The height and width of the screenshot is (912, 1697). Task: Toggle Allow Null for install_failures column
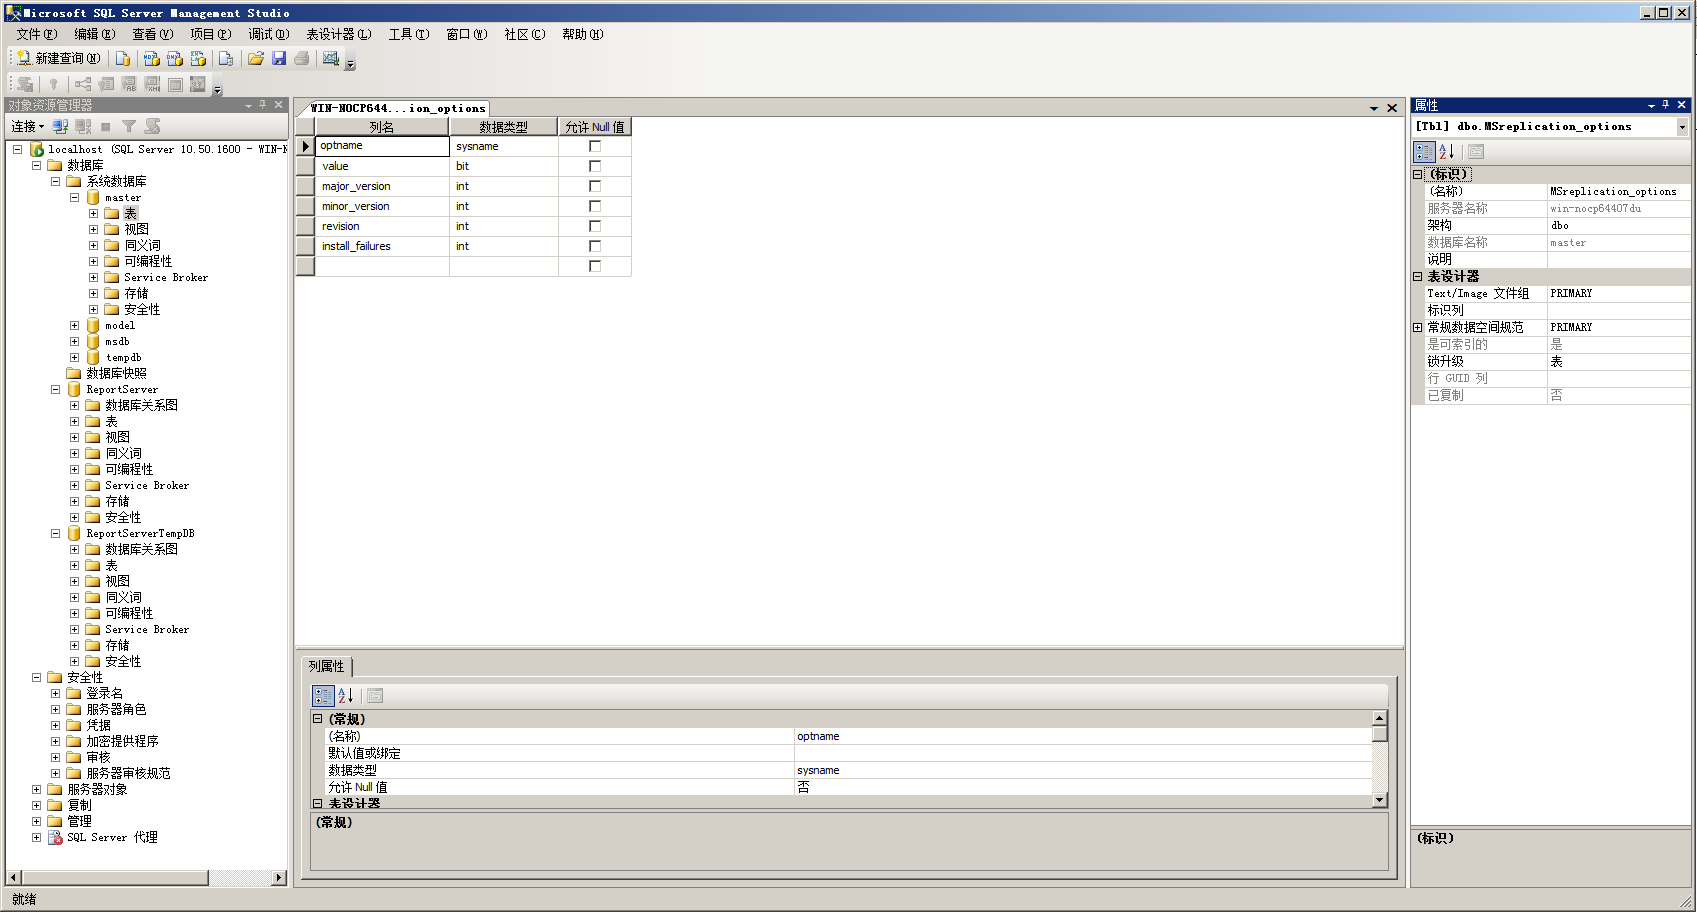[595, 246]
